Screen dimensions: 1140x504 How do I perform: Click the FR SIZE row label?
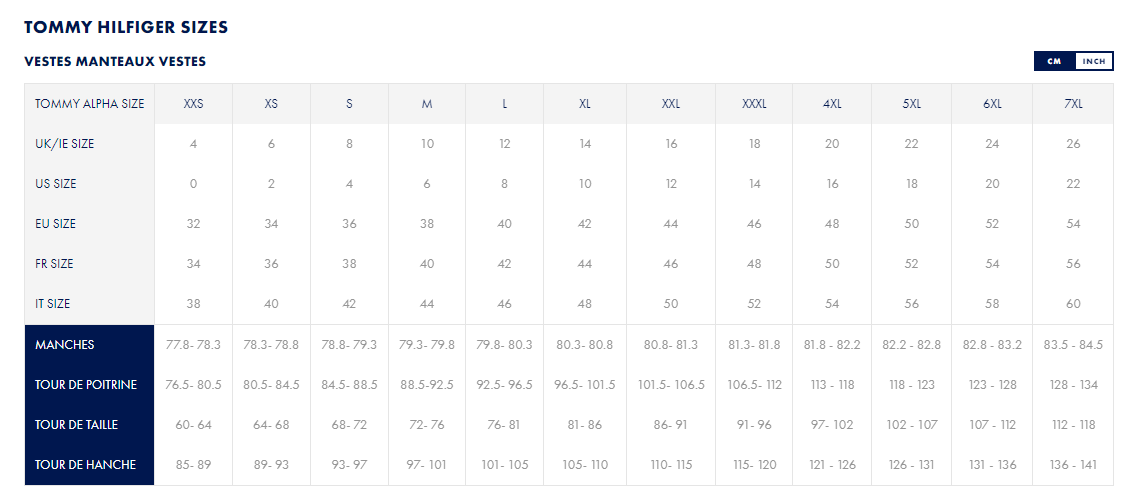pos(54,264)
